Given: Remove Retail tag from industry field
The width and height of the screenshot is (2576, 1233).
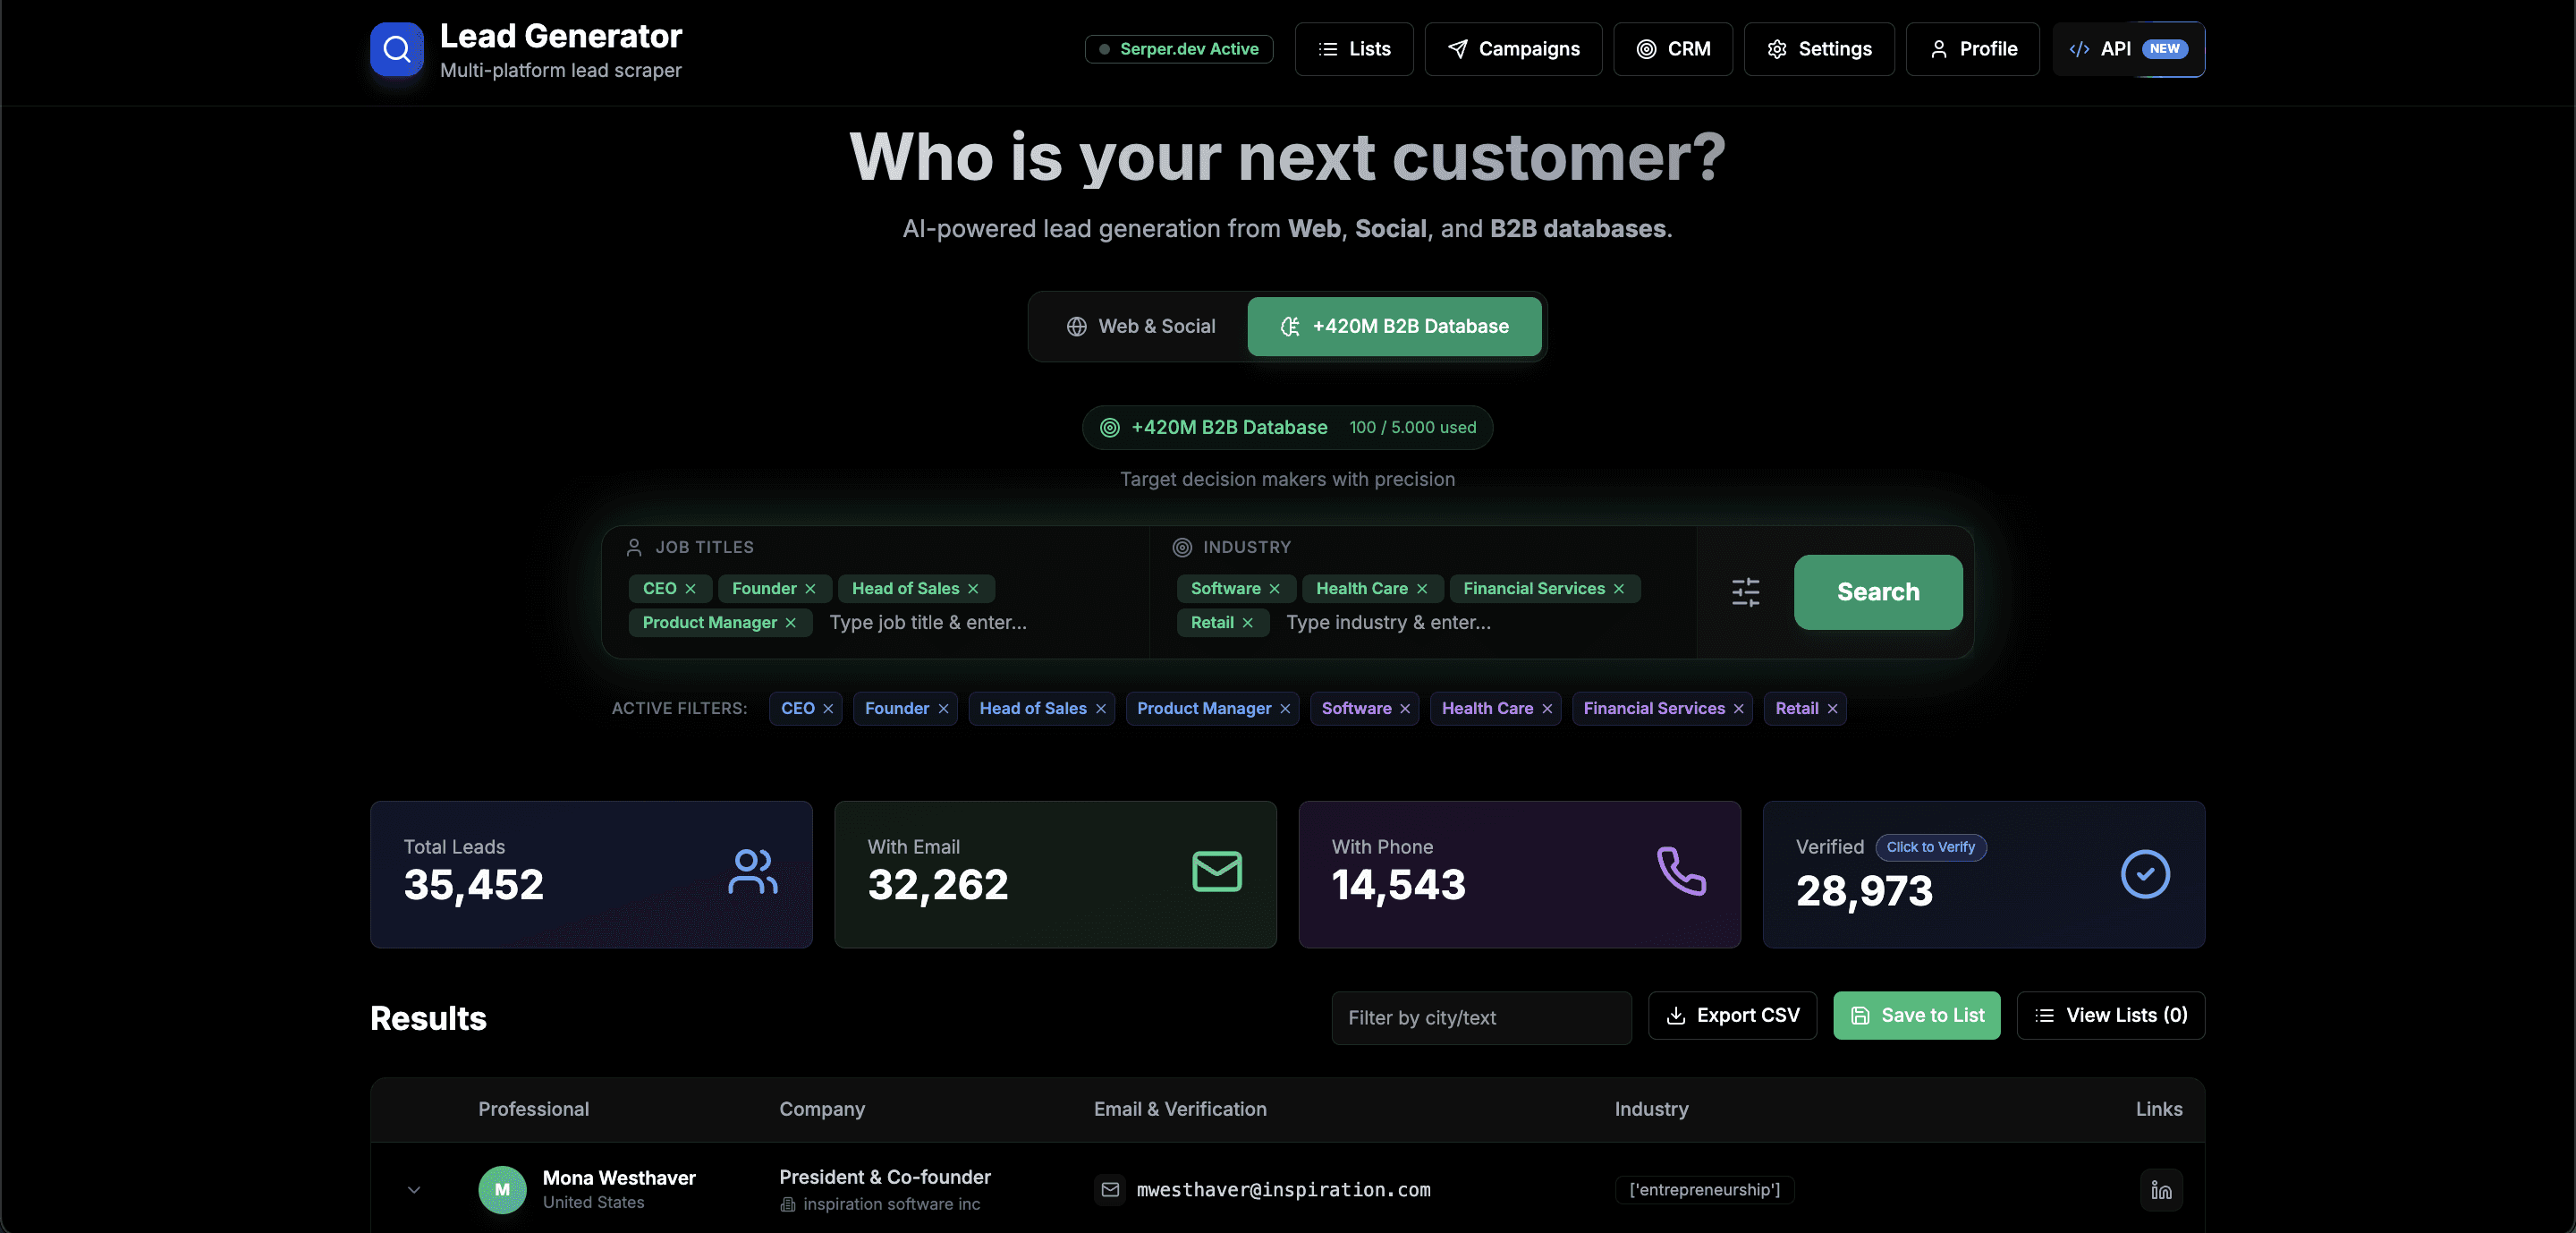Looking at the screenshot, I should [x=1247, y=623].
